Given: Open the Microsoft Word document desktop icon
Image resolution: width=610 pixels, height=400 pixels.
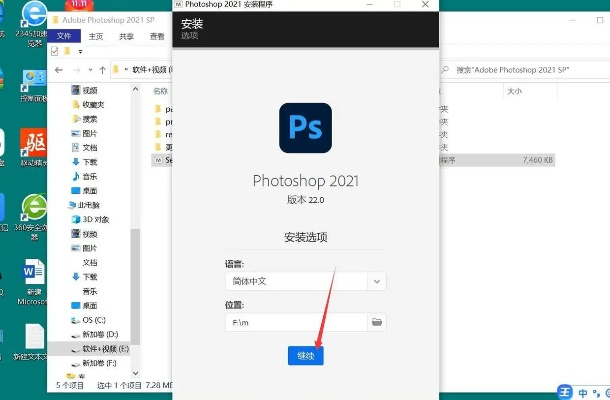Looking at the screenshot, I should [33, 282].
